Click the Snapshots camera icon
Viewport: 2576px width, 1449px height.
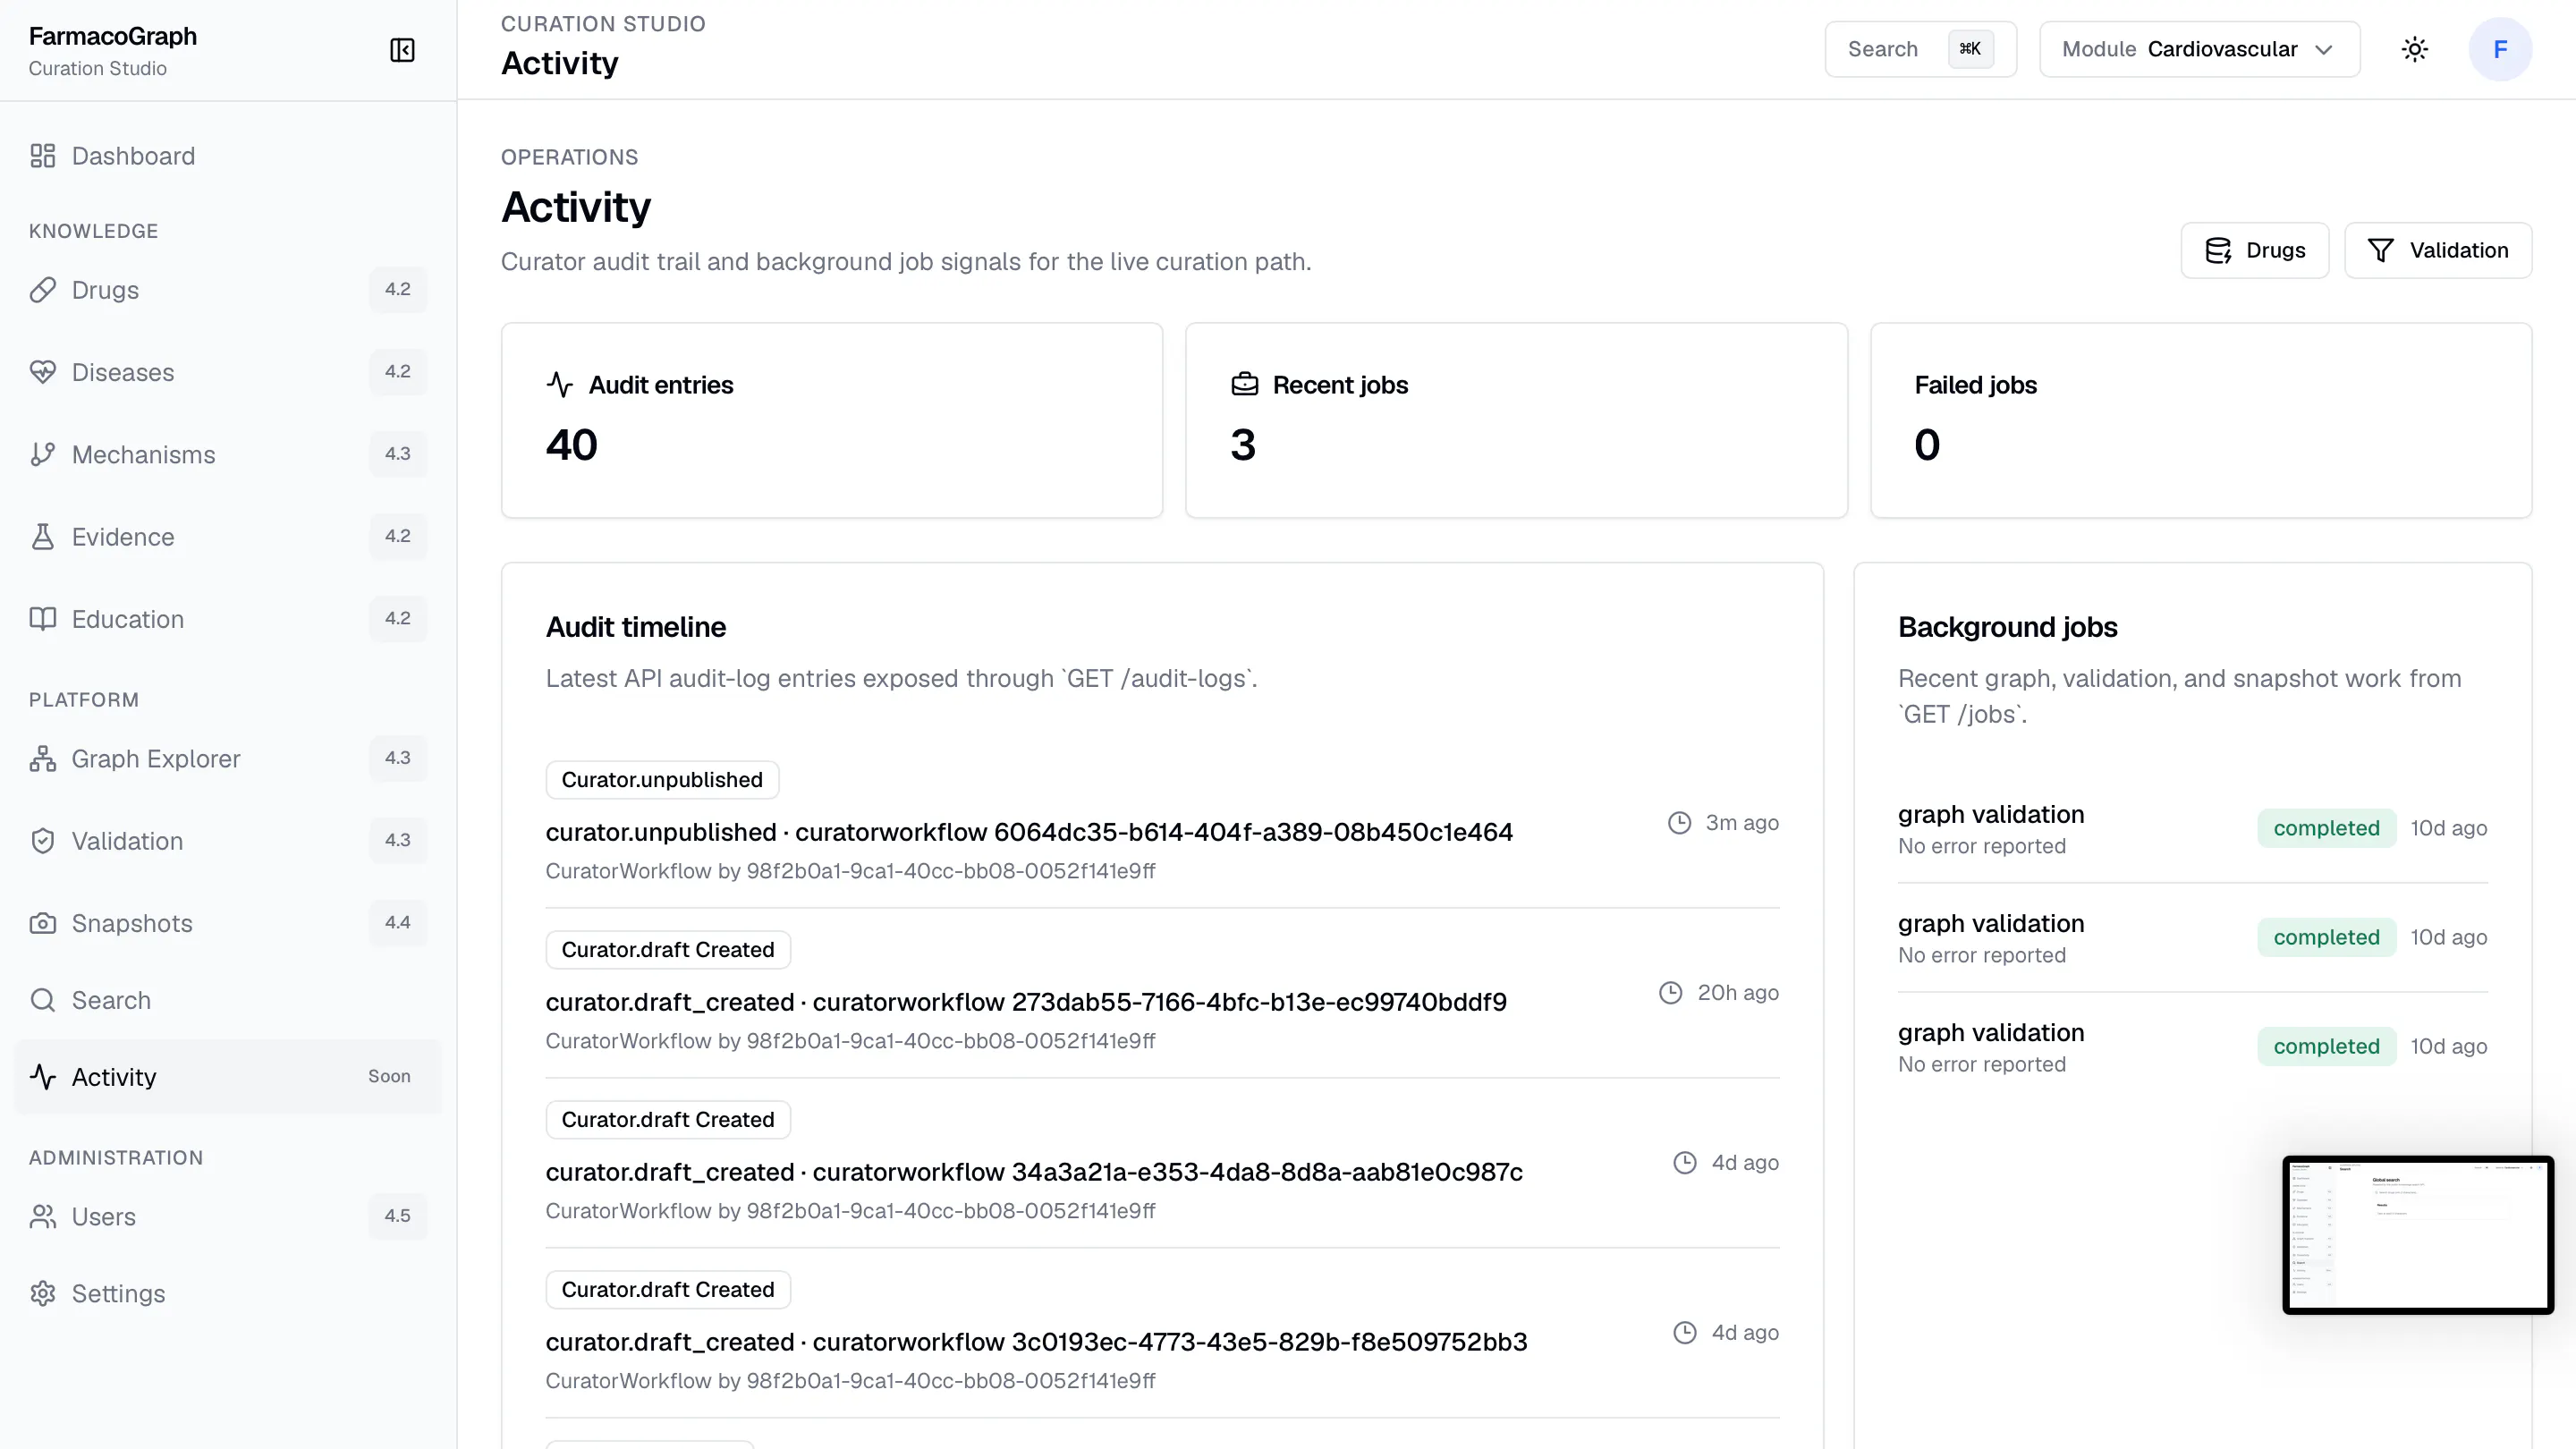click(x=42, y=923)
